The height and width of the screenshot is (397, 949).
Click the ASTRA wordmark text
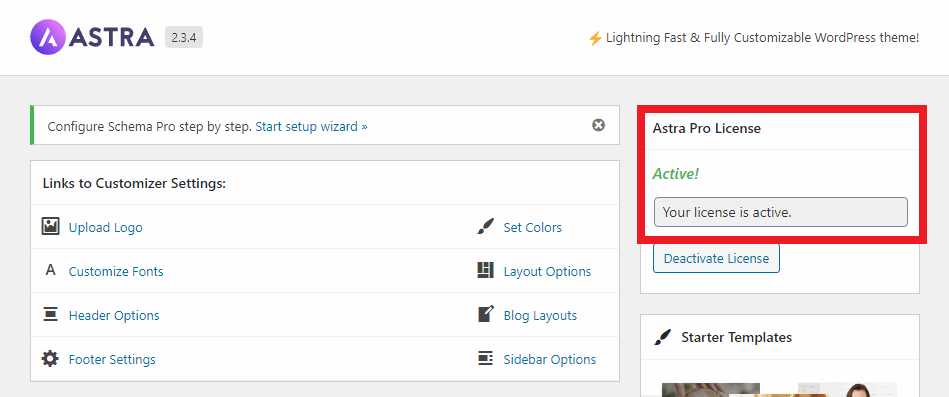click(x=112, y=38)
